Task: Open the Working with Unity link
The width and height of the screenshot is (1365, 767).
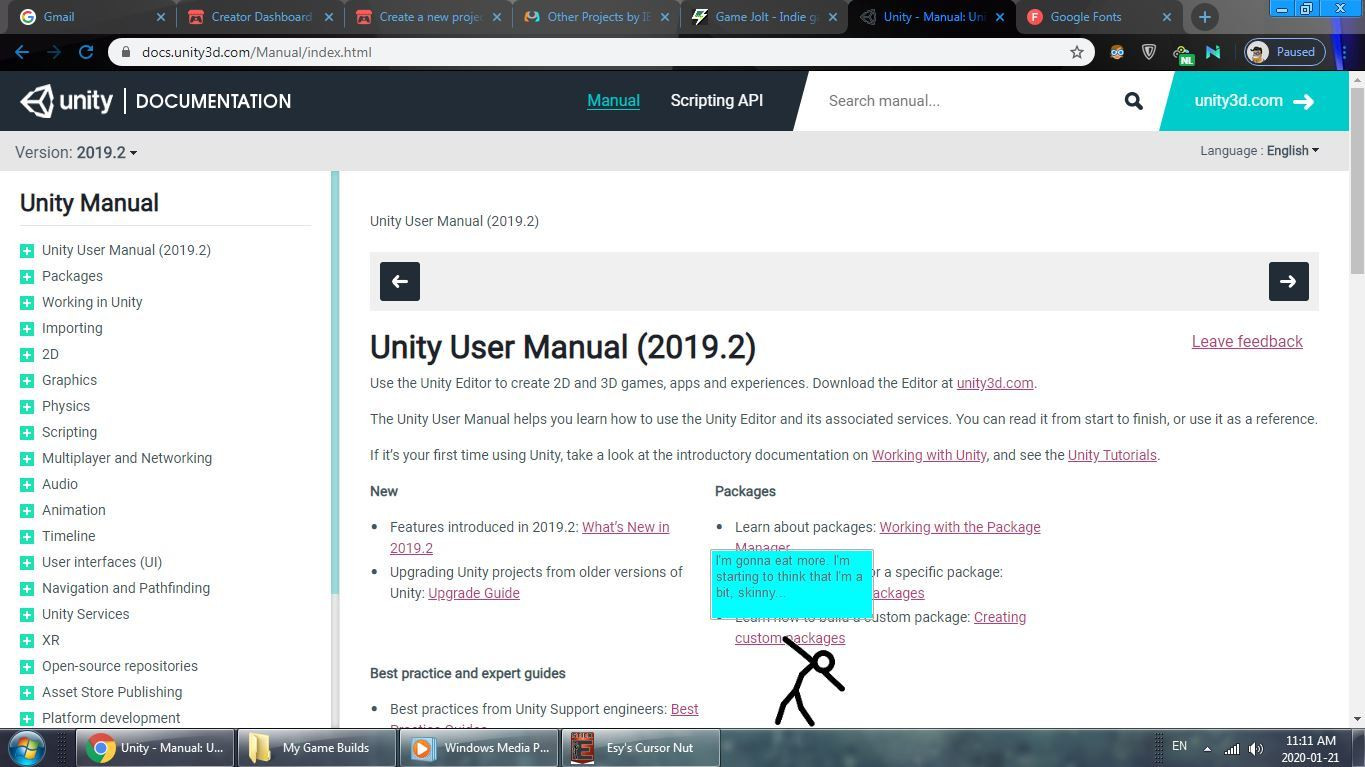Action: point(929,455)
